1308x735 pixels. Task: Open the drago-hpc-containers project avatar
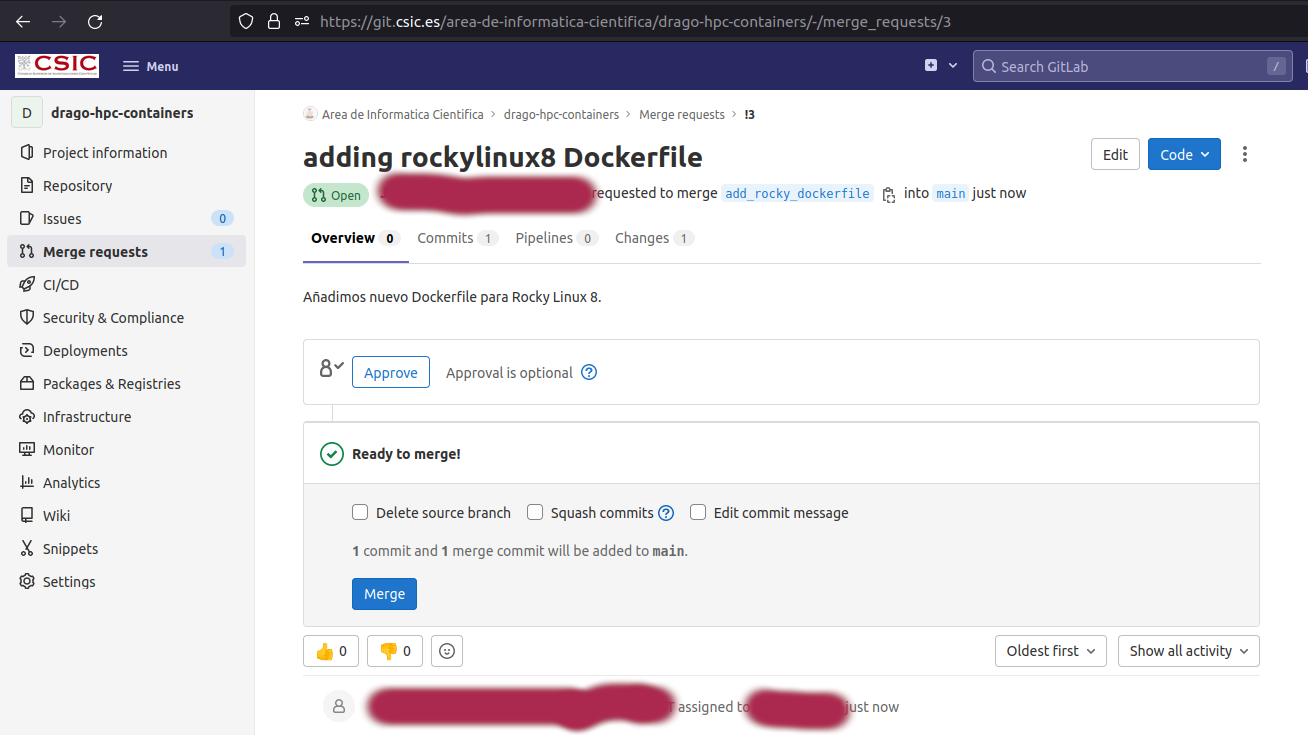point(27,113)
